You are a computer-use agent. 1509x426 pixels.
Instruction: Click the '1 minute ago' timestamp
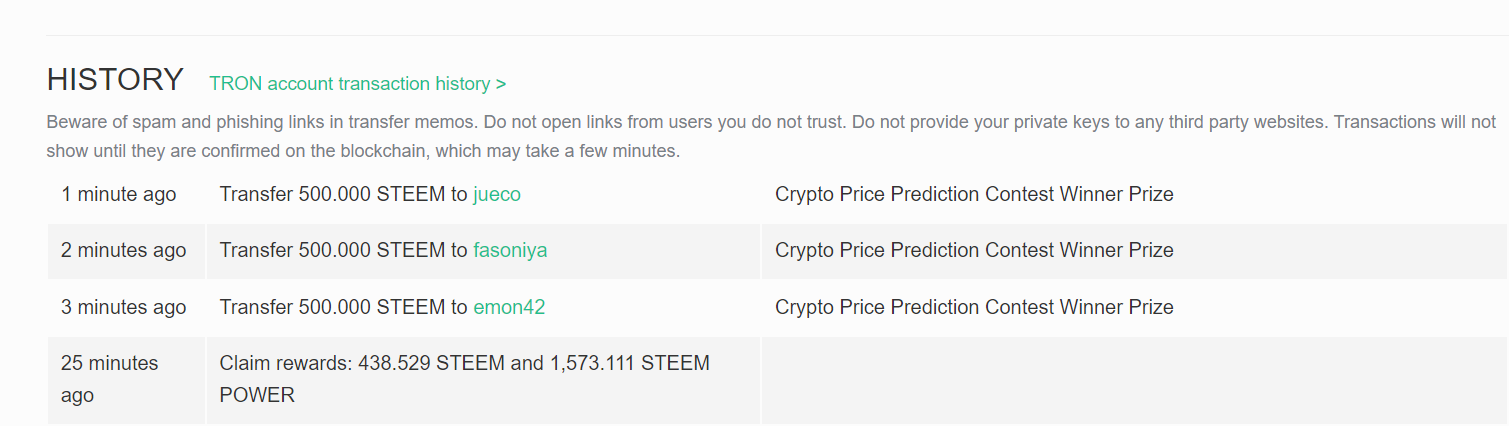[x=118, y=194]
